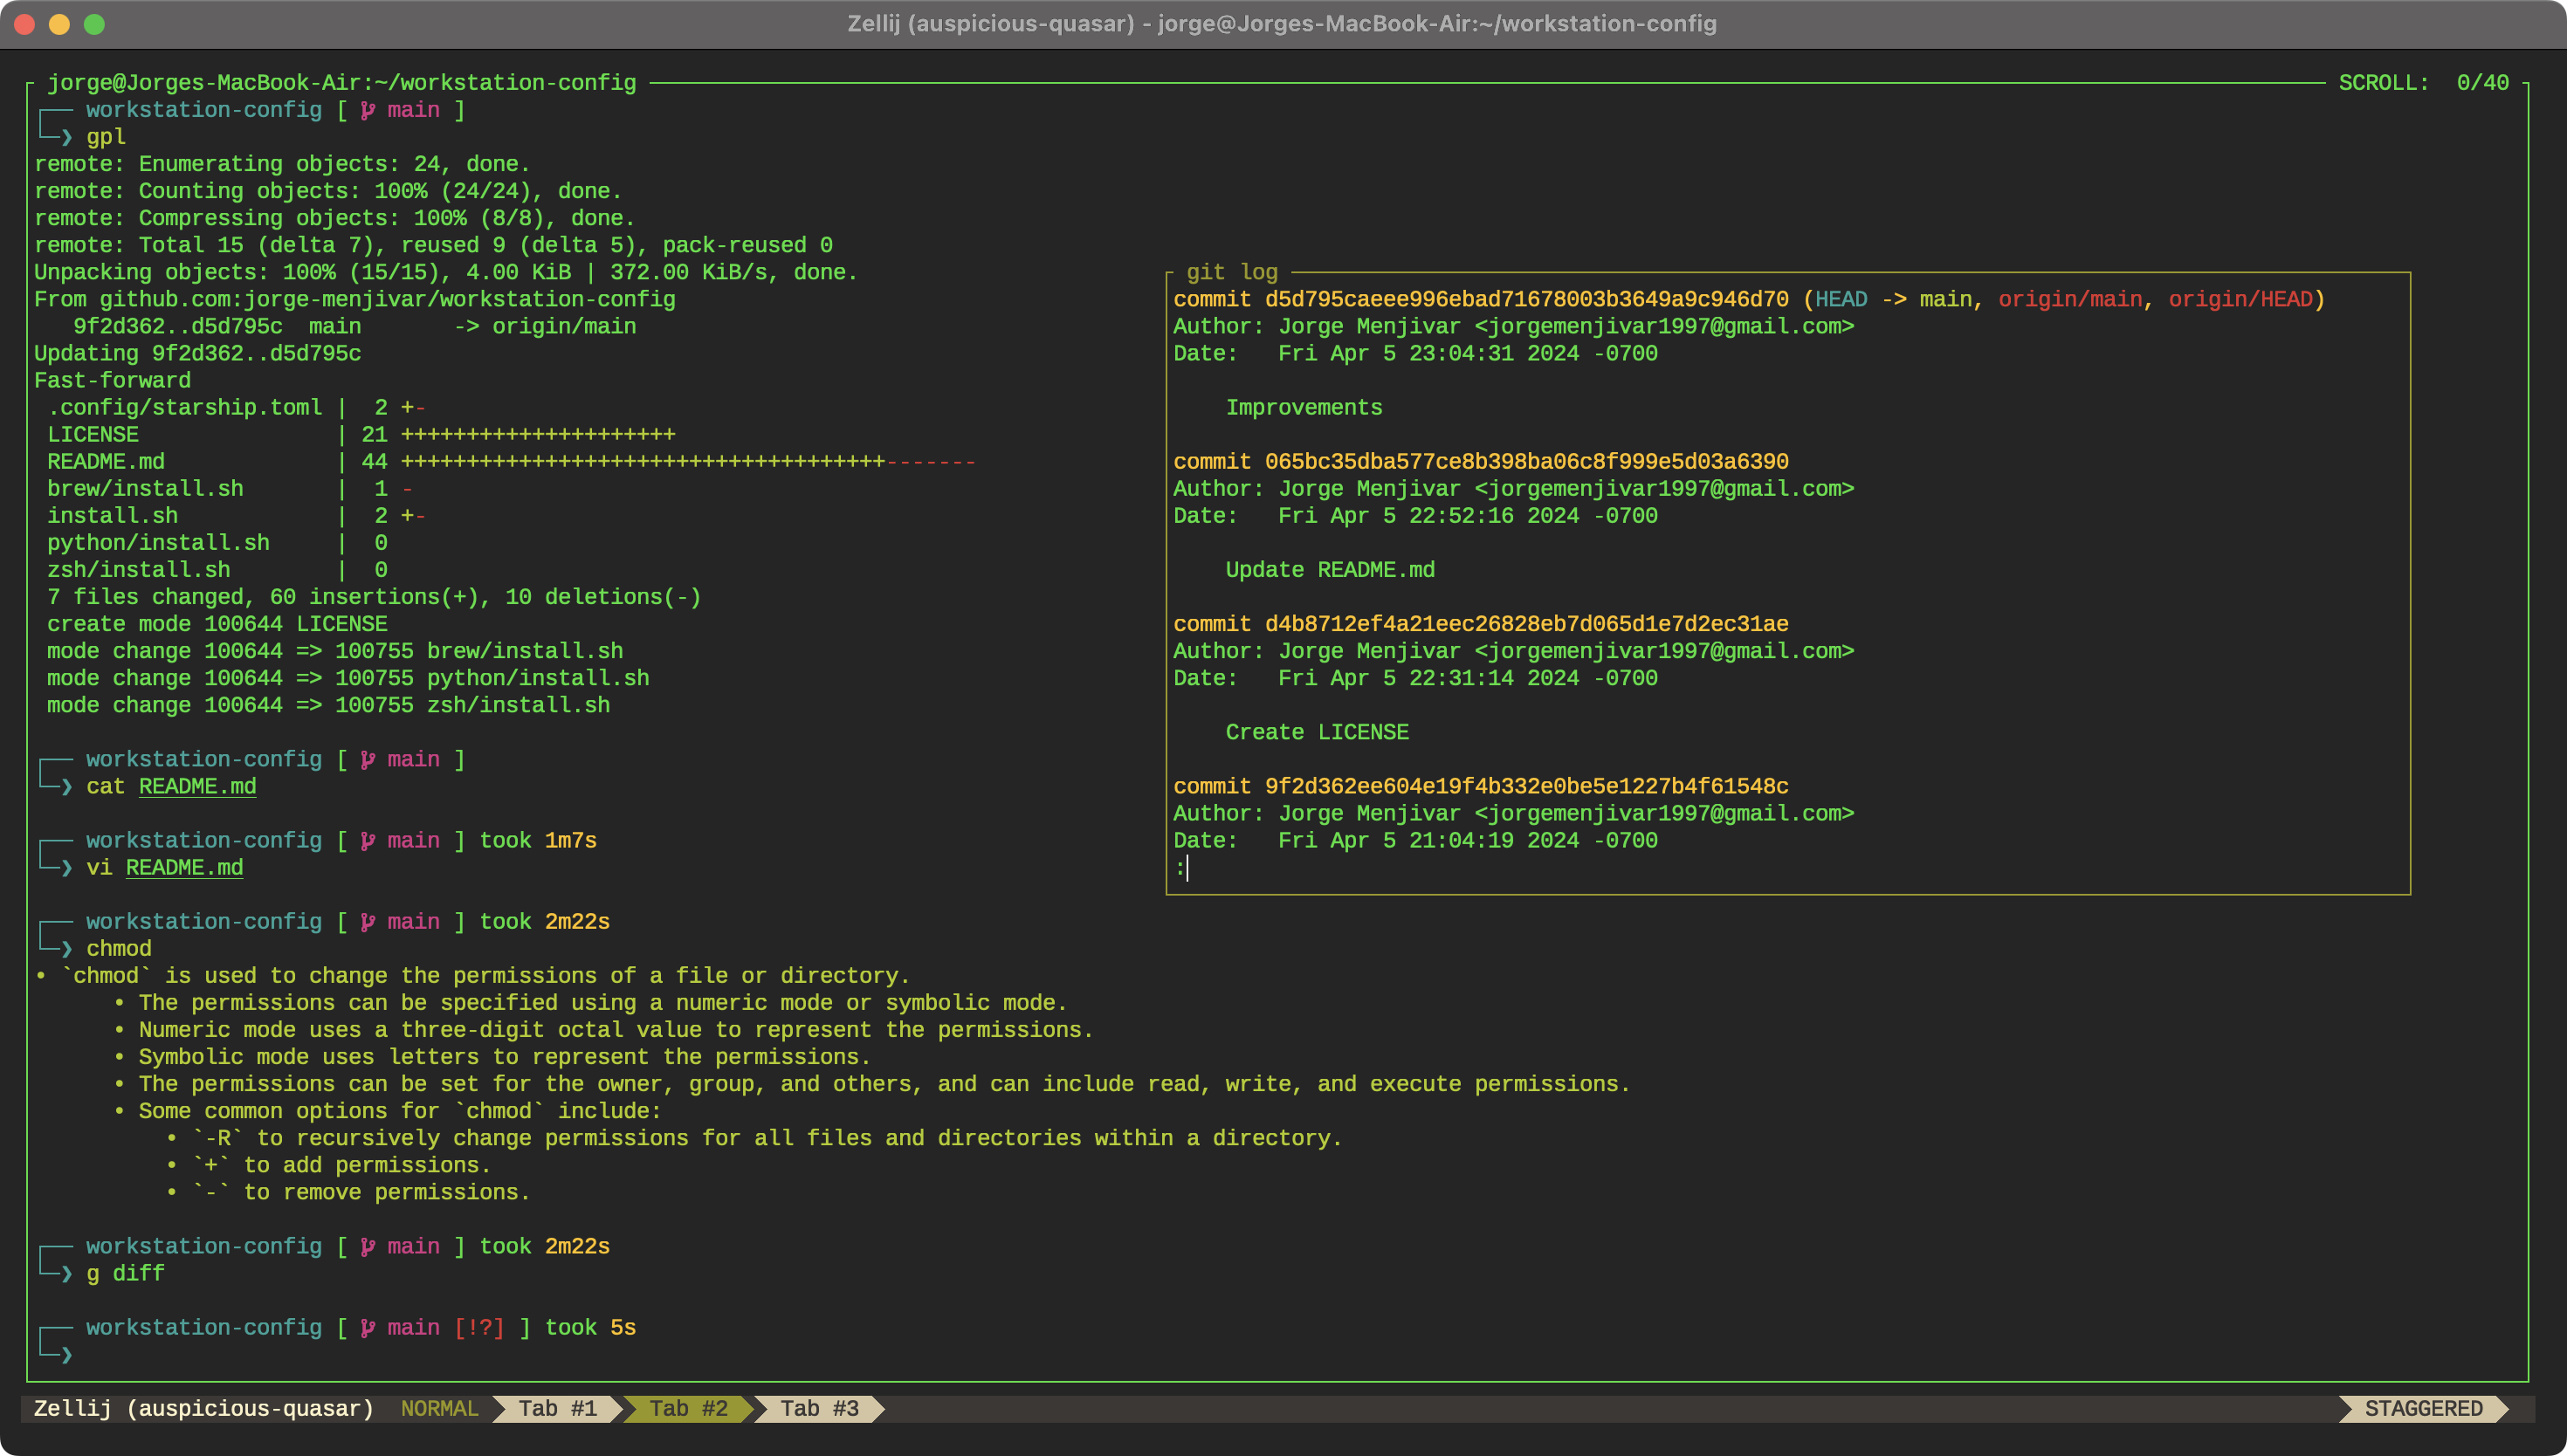Click the empty prompt arrow at bottom
Viewport: 2567px width, 1456px height.
[x=66, y=1354]
